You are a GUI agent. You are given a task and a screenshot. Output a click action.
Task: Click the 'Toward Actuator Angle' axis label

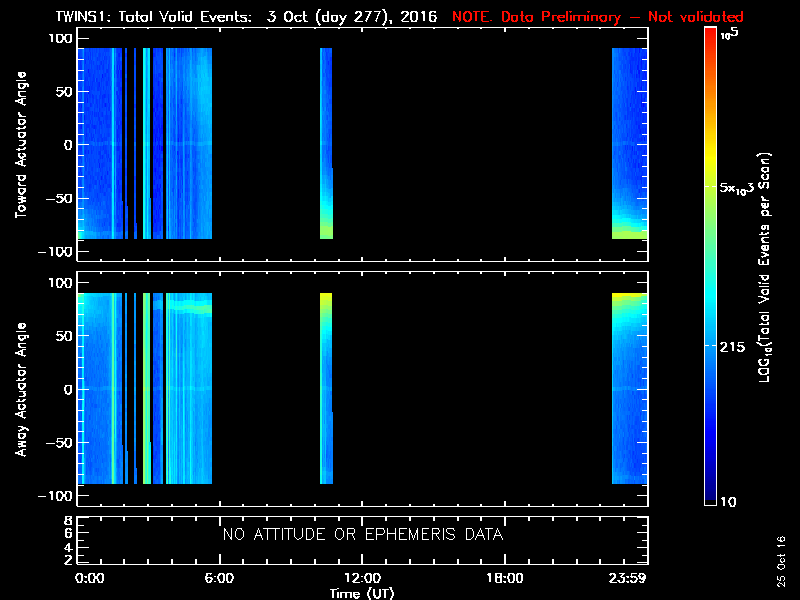click(21, 144)
